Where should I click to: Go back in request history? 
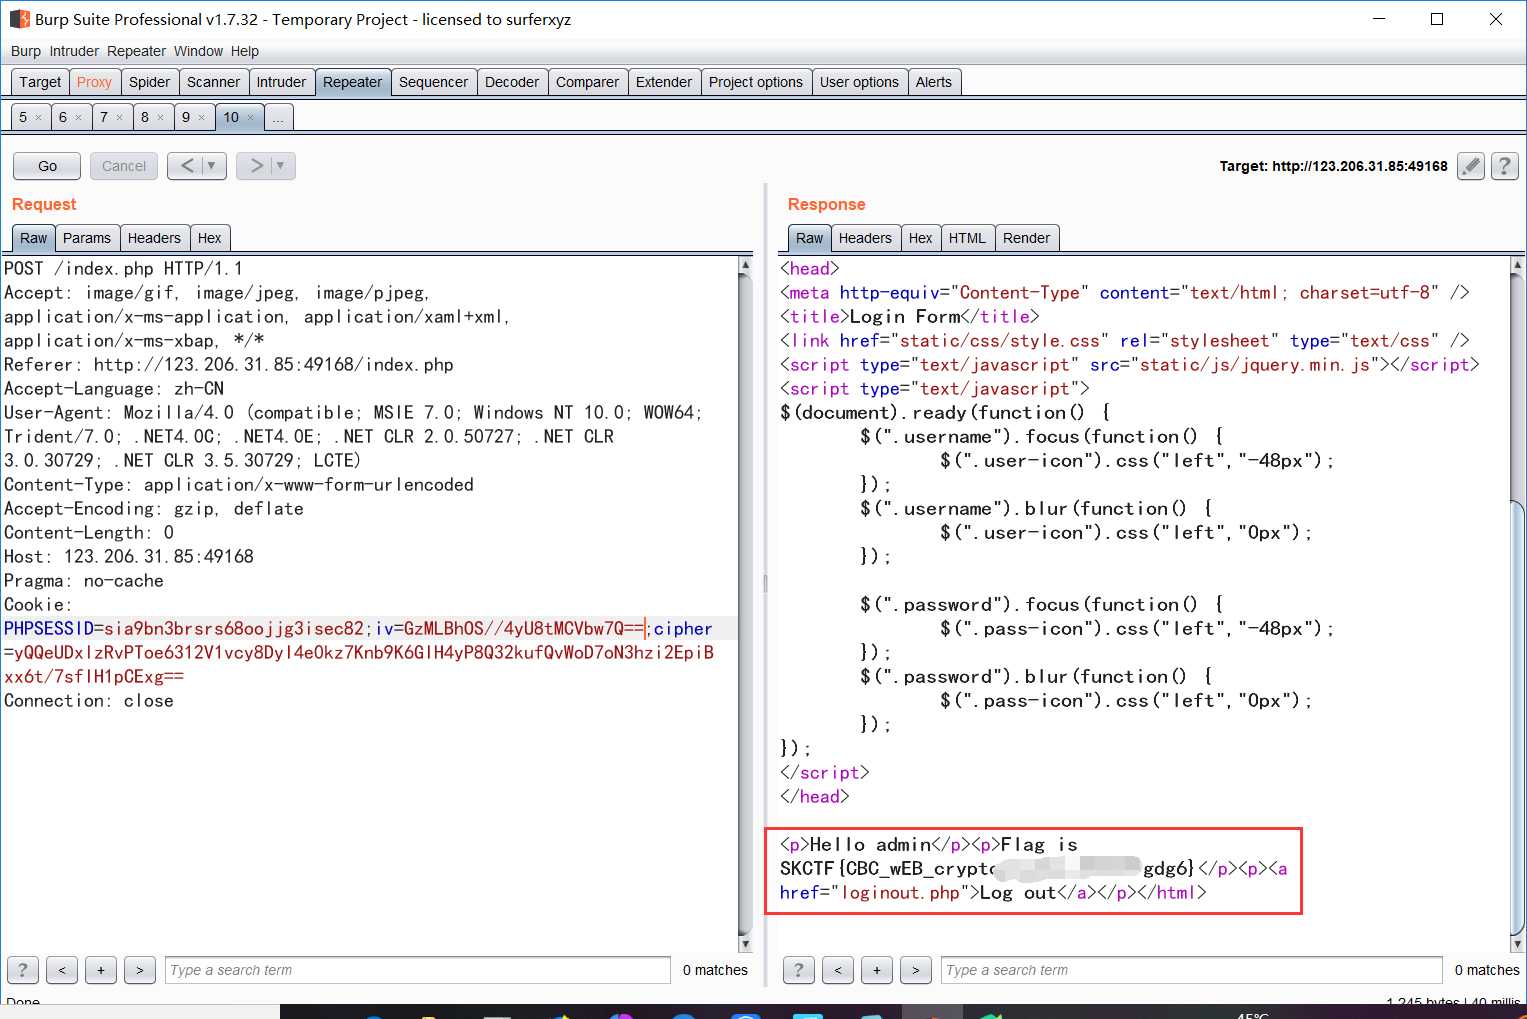click(x=187, y=166)
